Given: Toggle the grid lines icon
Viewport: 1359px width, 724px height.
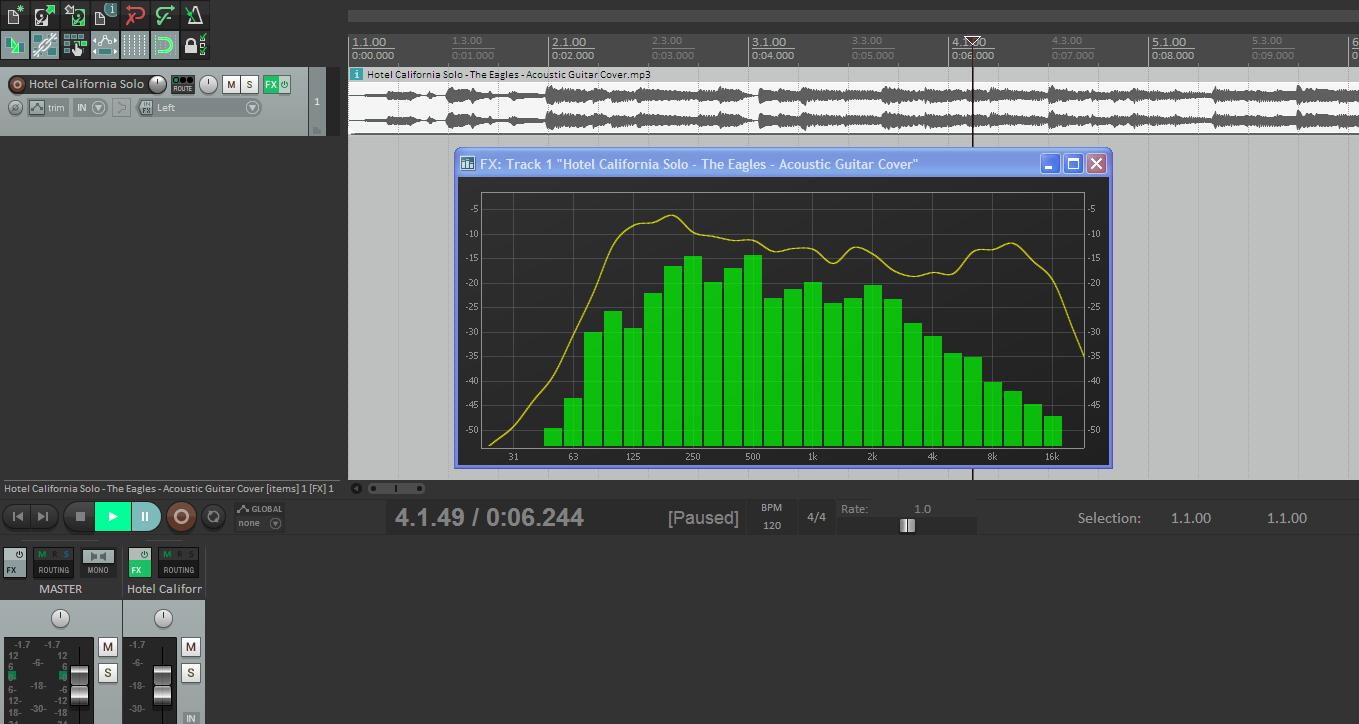Looking at the screenshot, I should (x=135, y=45).
